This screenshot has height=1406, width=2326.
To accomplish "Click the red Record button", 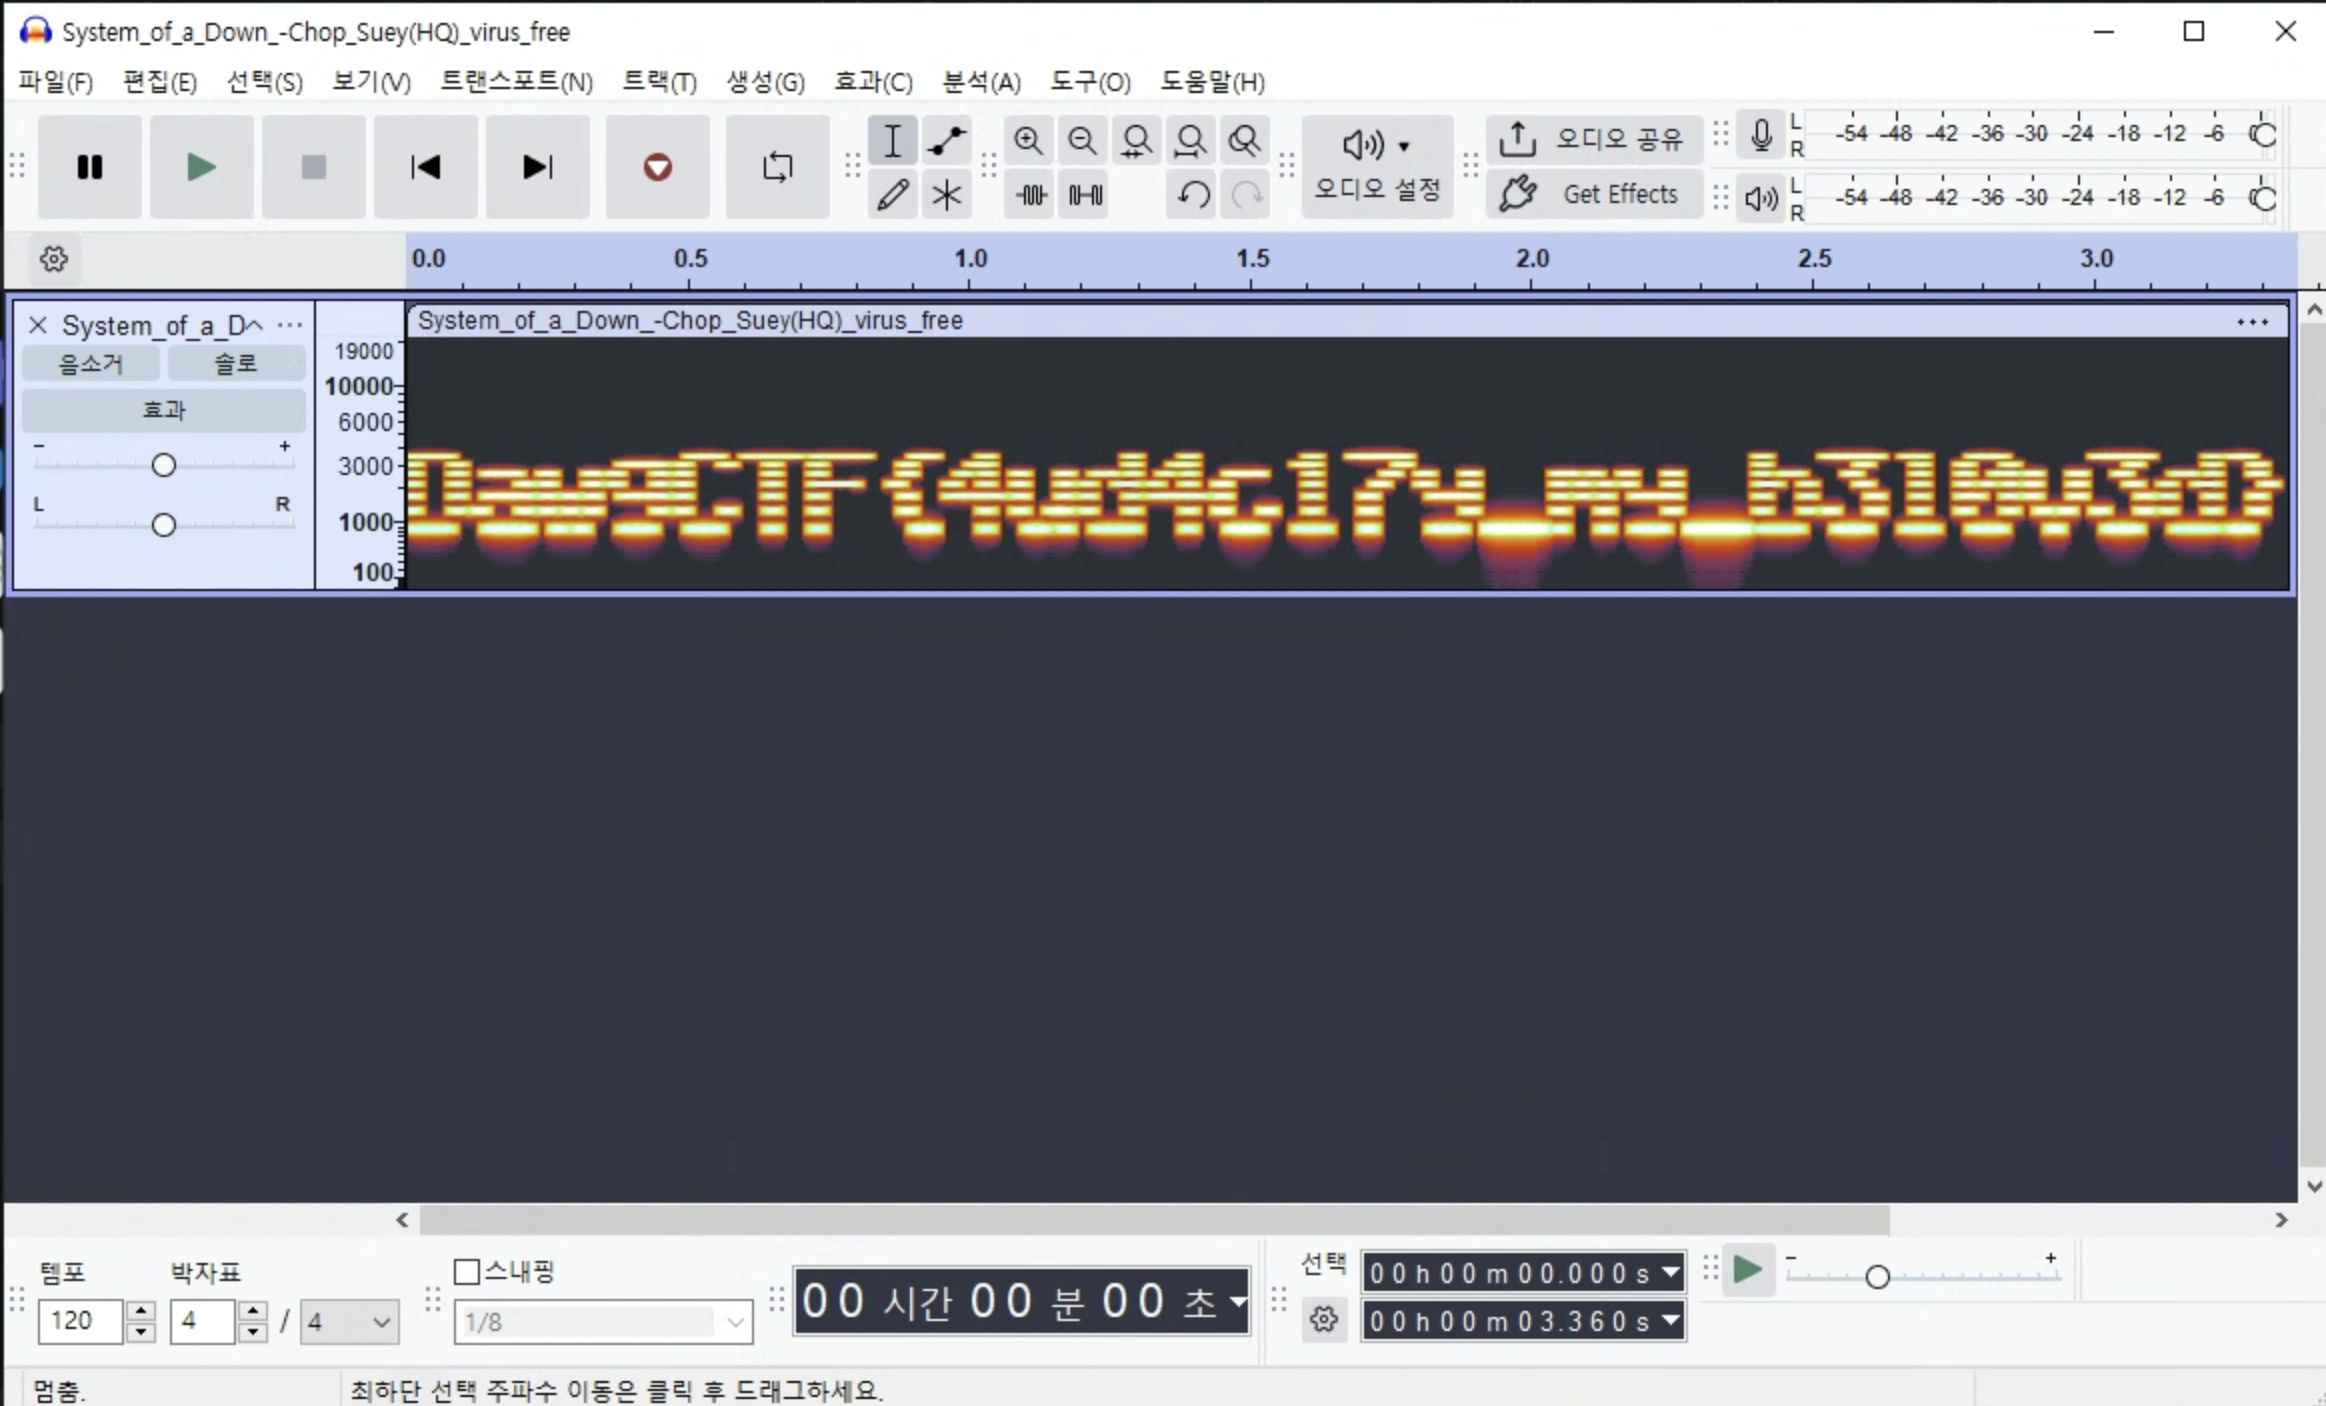I will 657,167.
